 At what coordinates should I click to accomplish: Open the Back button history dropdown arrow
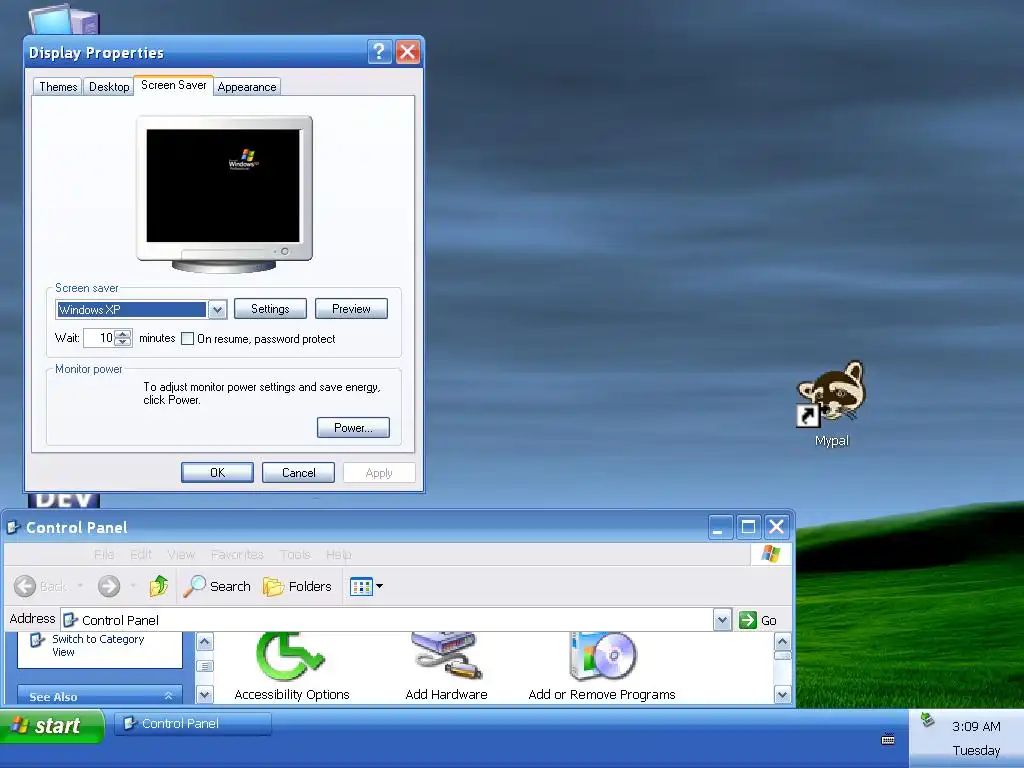click(80, 586)
